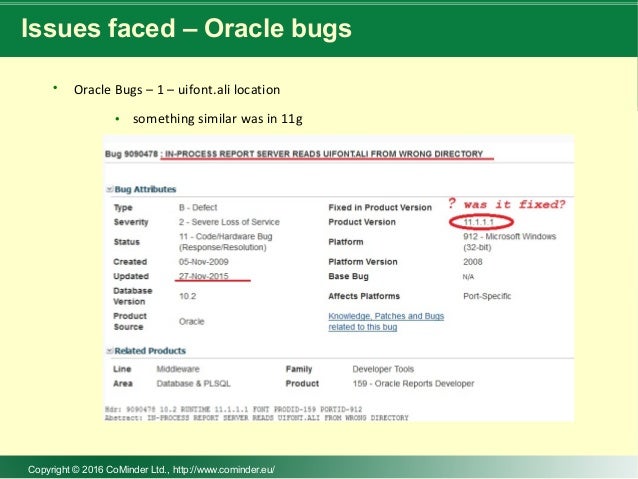Click Platform Version value 2008

(x=472, y=262)
